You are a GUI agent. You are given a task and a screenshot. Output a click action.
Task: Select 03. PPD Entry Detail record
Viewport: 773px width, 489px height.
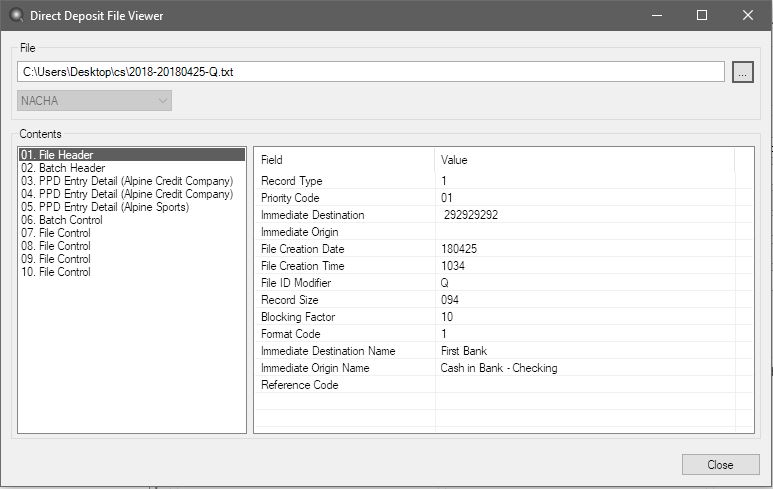tap(126, 181)
